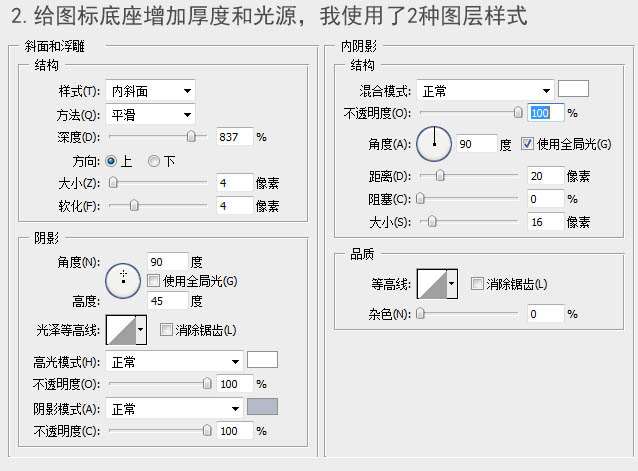This screenshot has height=471, width=638.
Task: Click the bevel 大小(Z) value field
Action: (234, 183)
